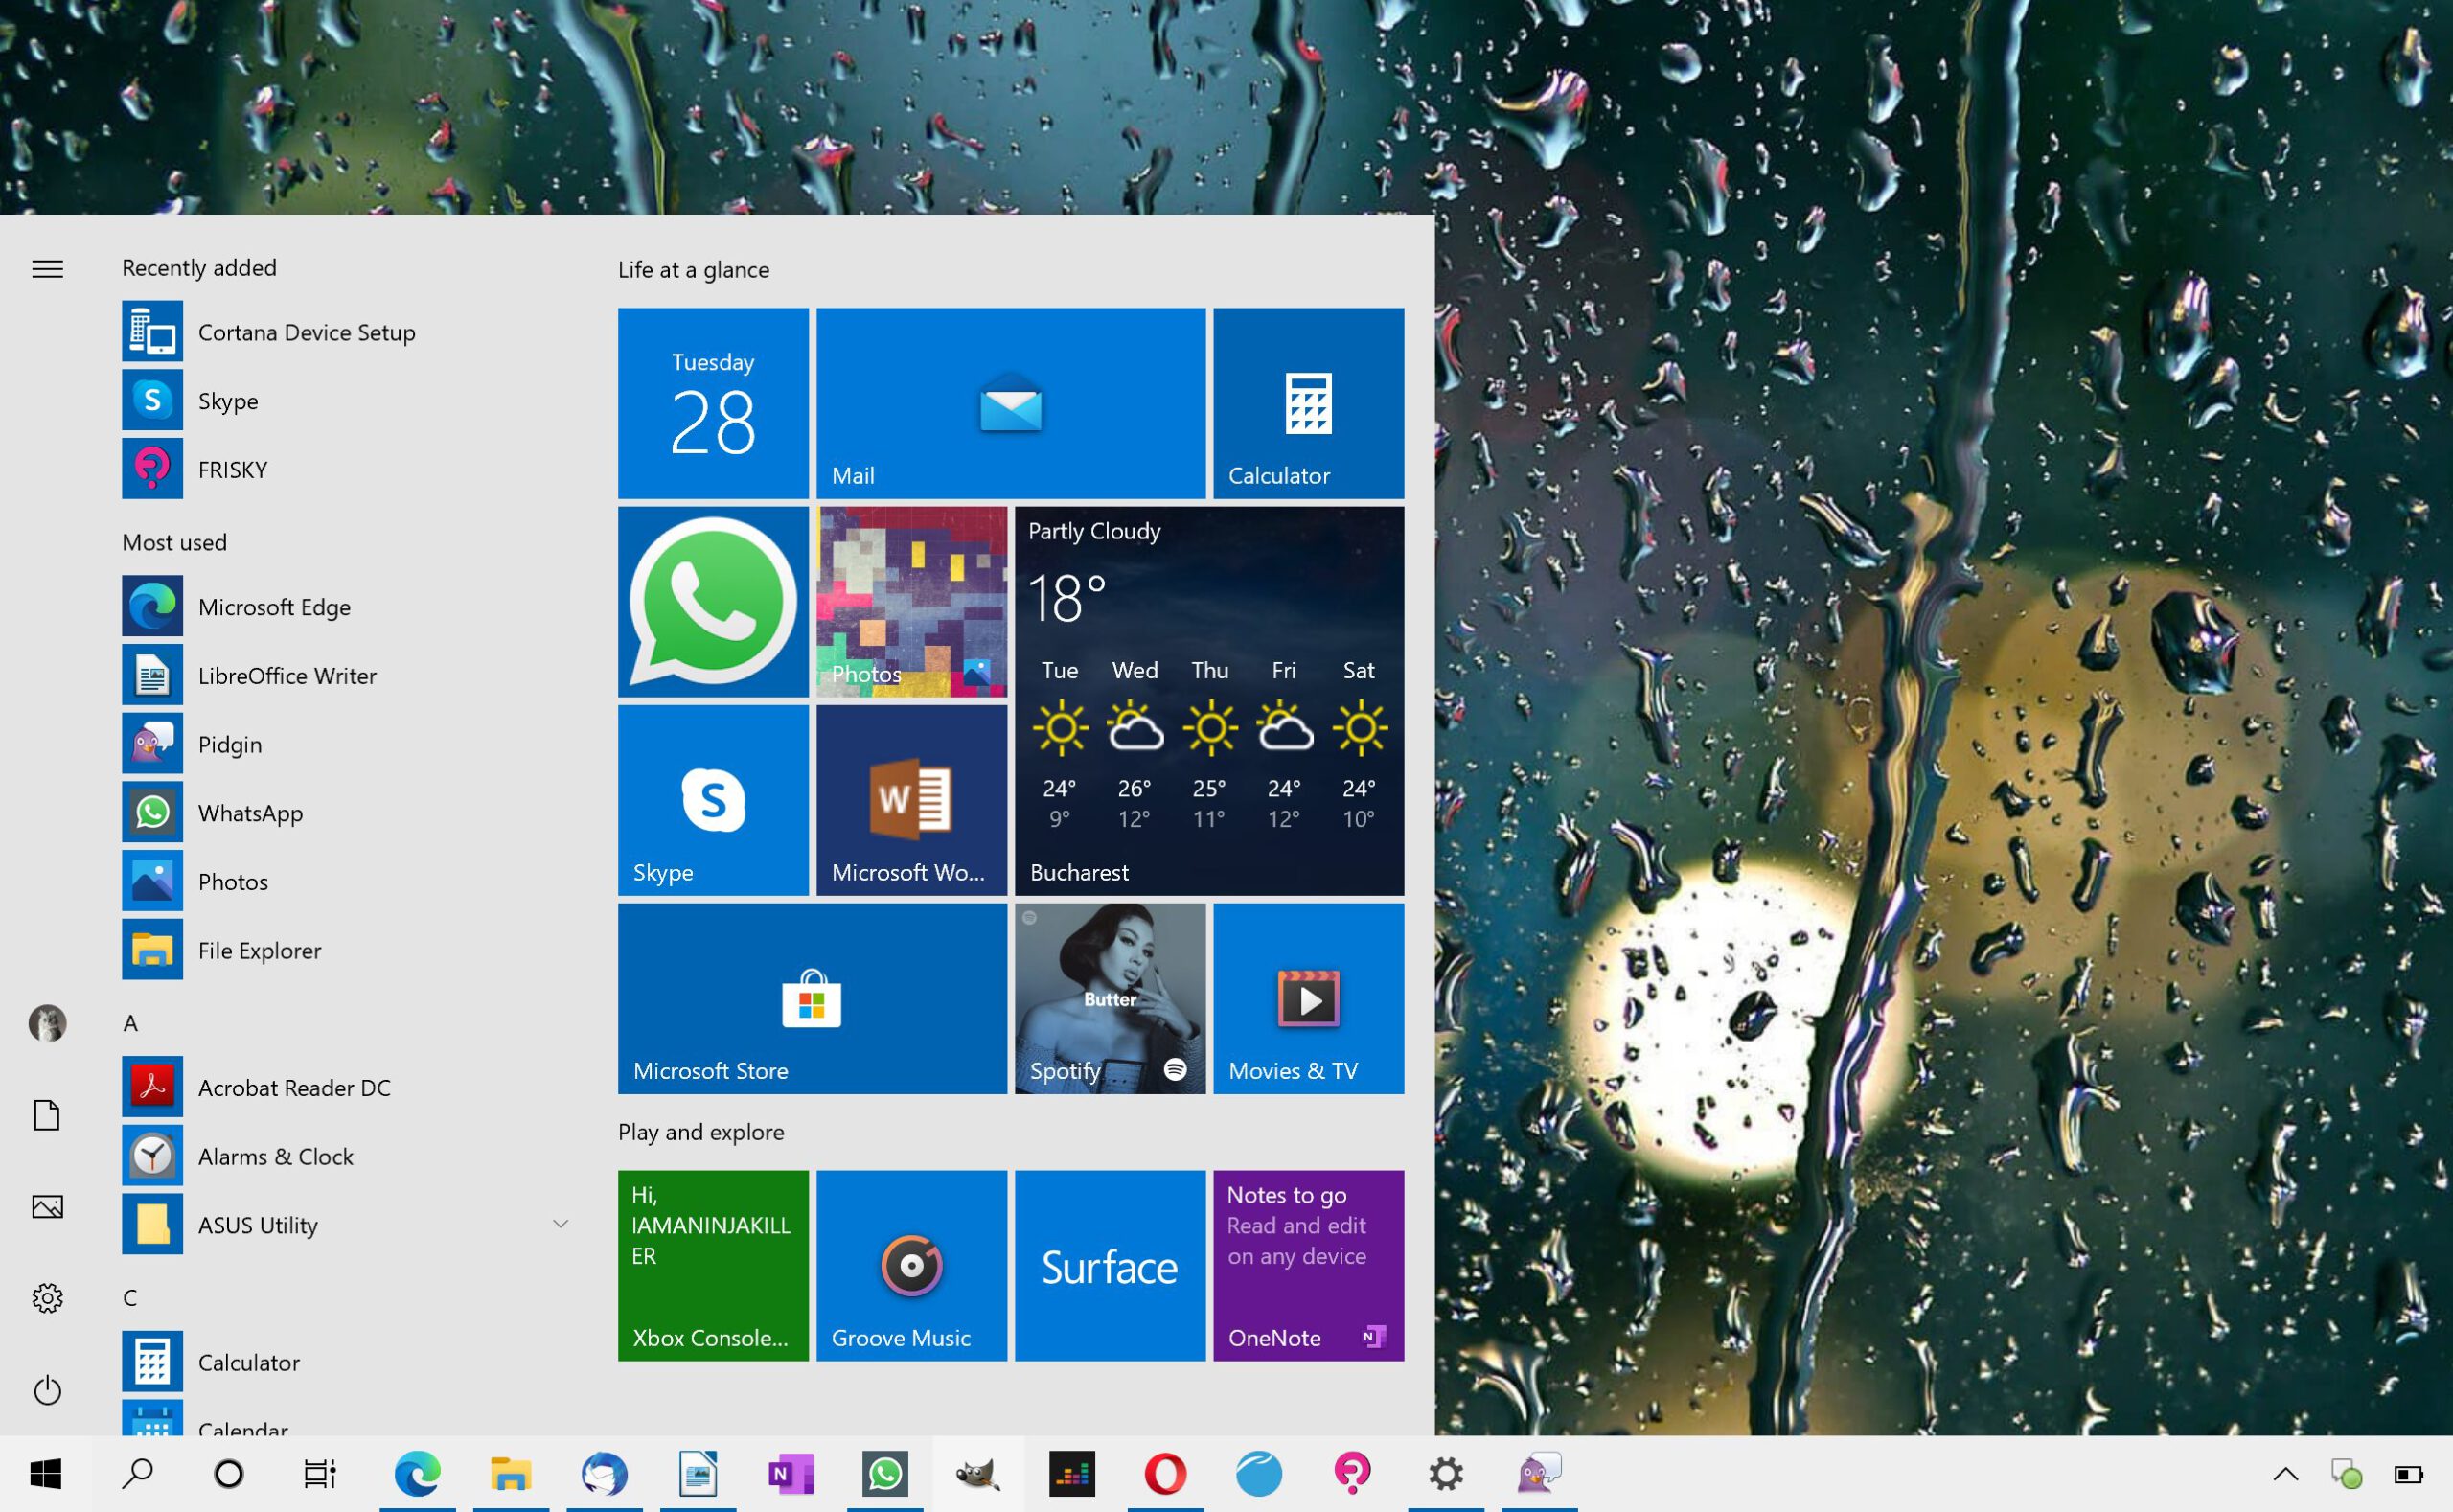Open taskbar Search magnifier

tap(138, 1474)
